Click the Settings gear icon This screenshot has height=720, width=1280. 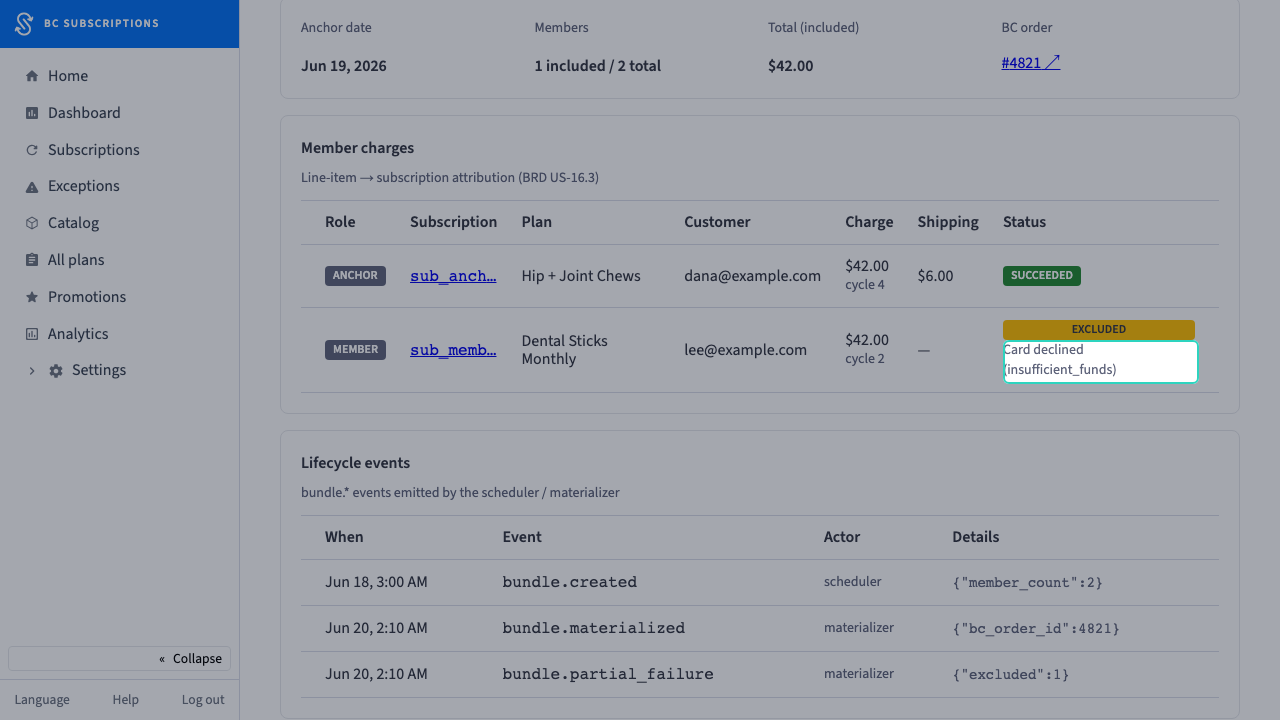tap(56, 371)
